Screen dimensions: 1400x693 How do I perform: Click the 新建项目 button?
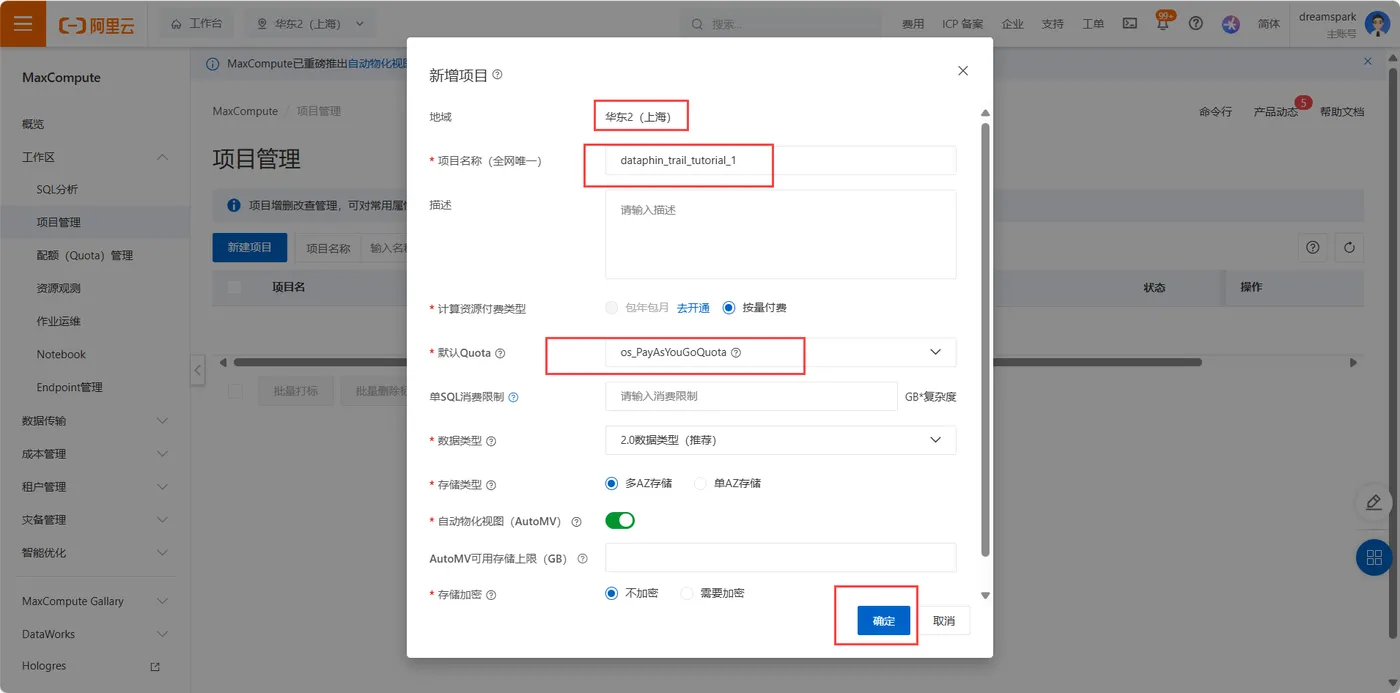click(x=250, y=248)
